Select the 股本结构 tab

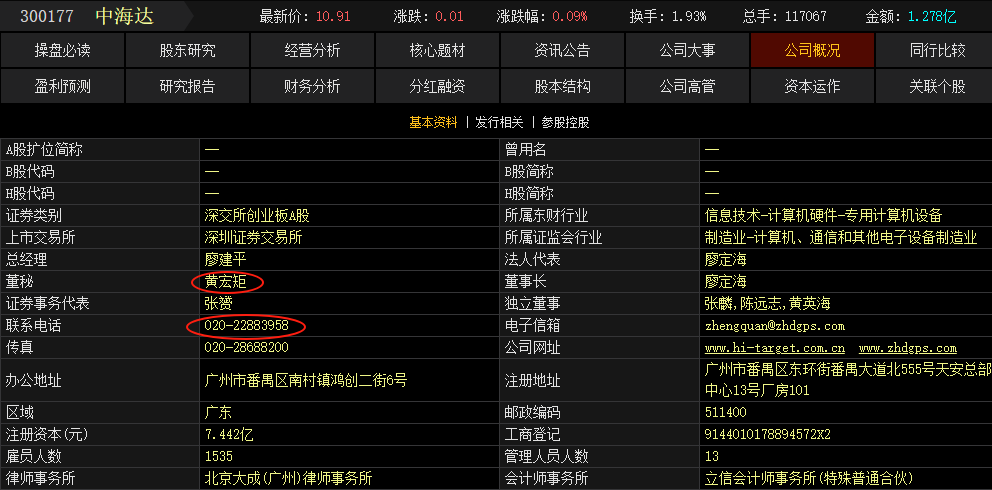(x=562, y=86)
